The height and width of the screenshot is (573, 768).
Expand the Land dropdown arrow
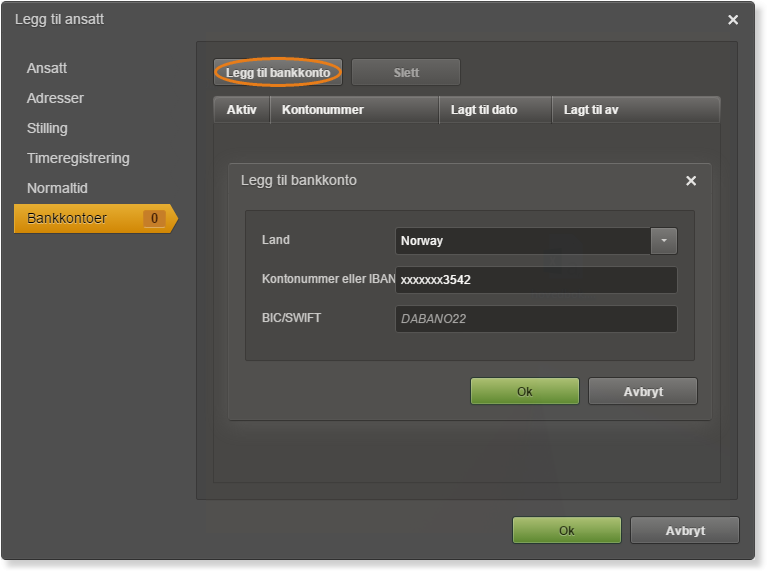664,241
